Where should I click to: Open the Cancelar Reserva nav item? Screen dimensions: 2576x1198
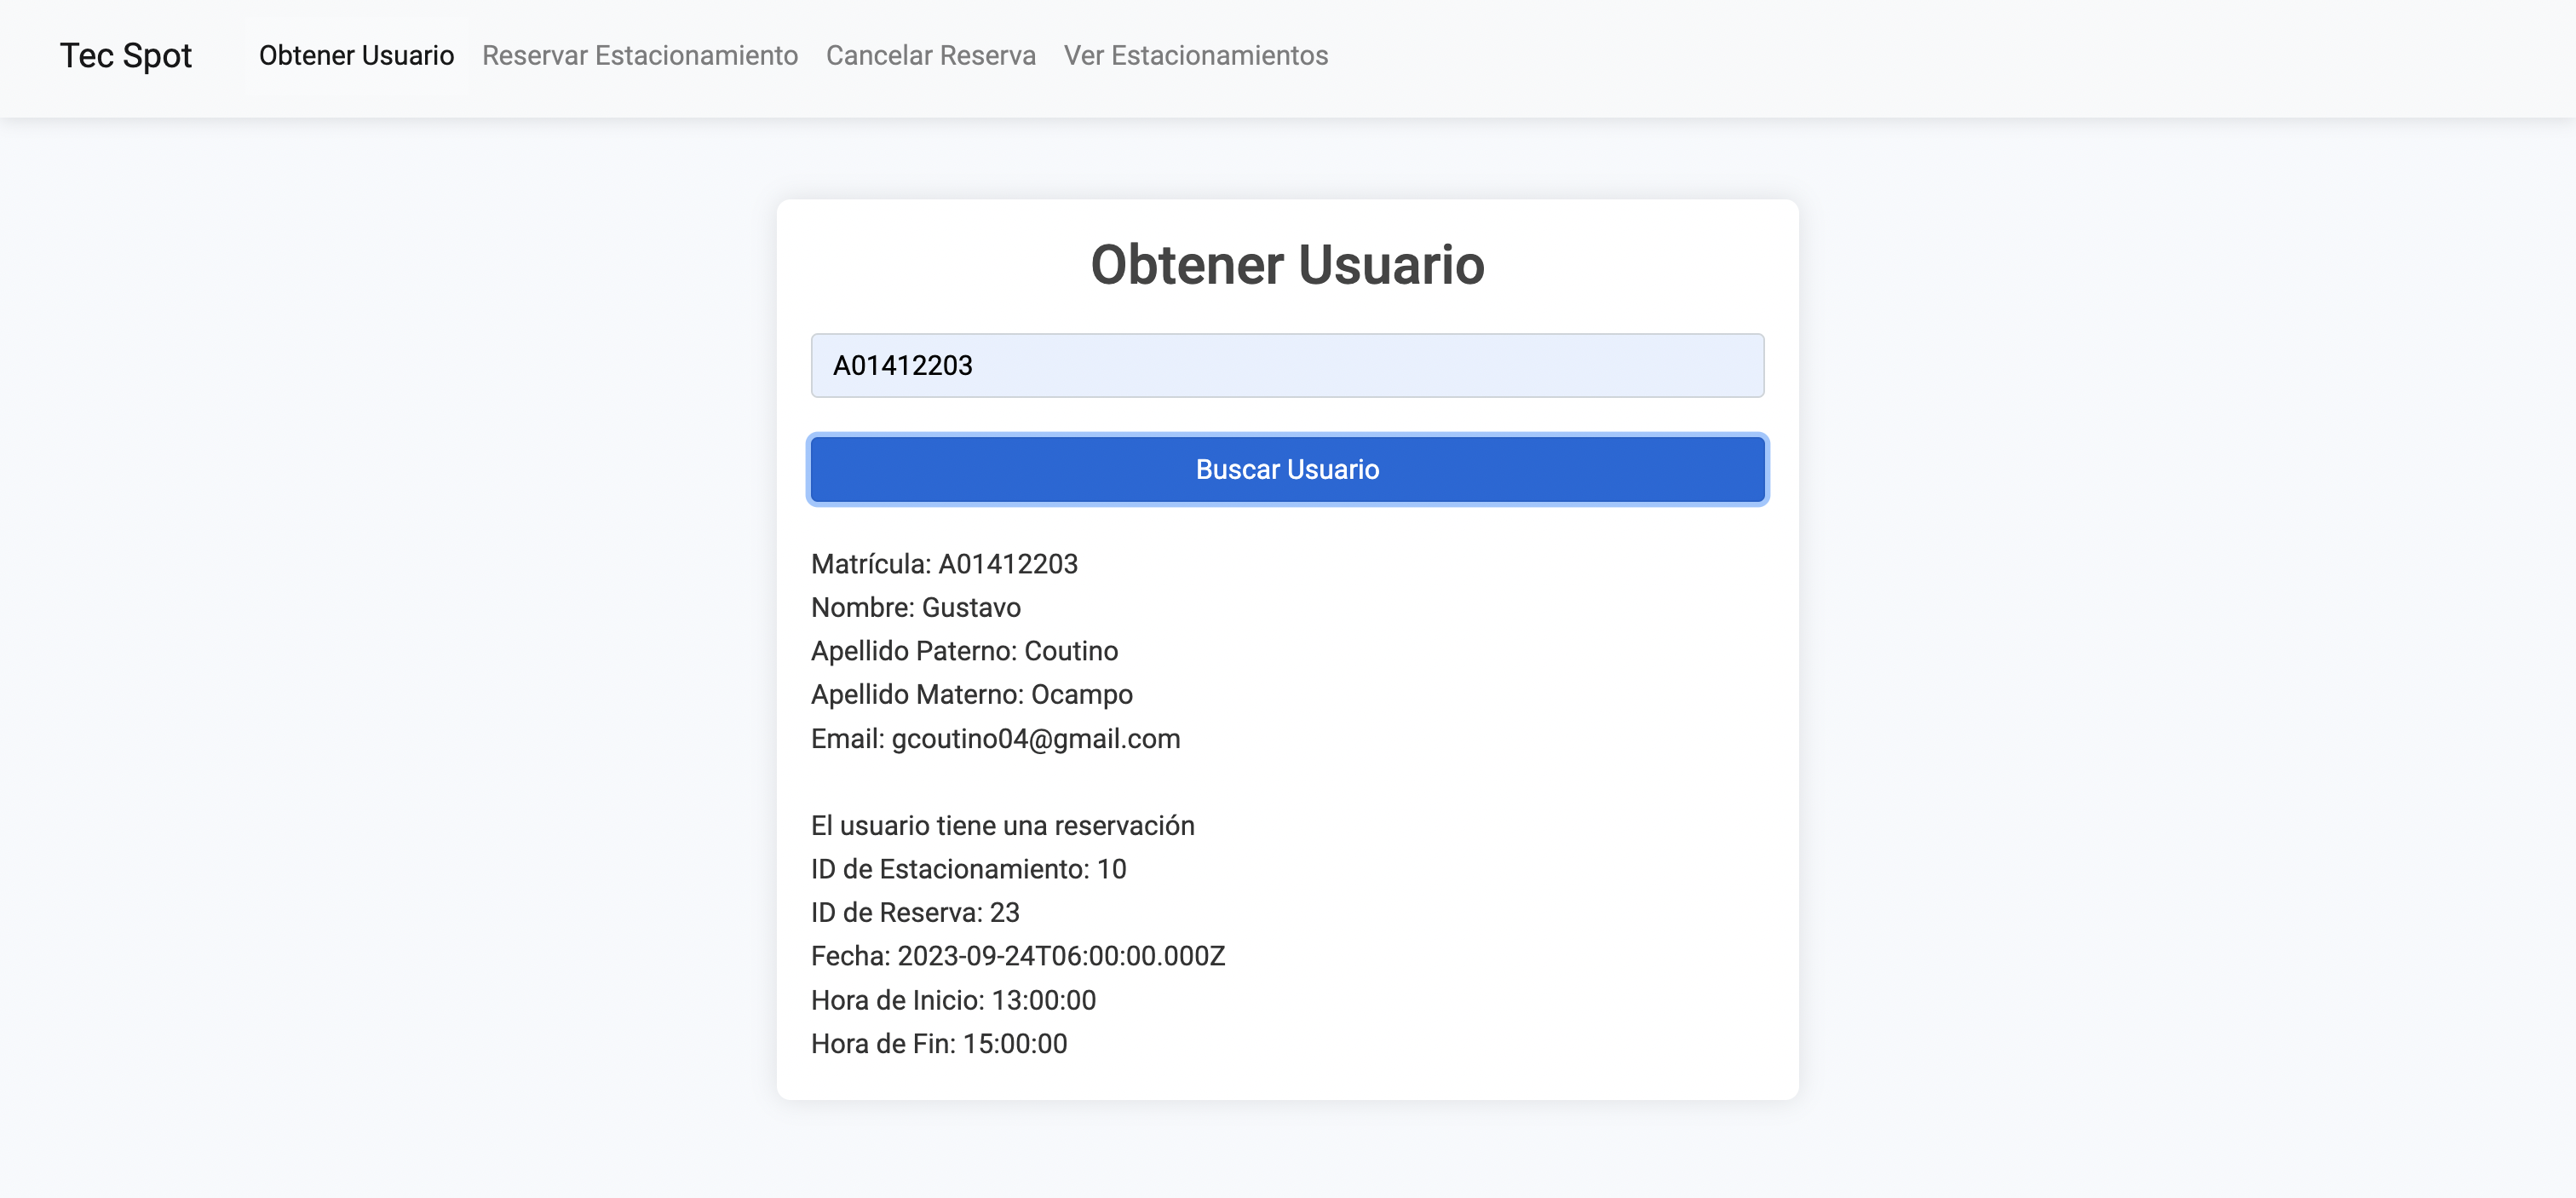click(x=930, y=55)
